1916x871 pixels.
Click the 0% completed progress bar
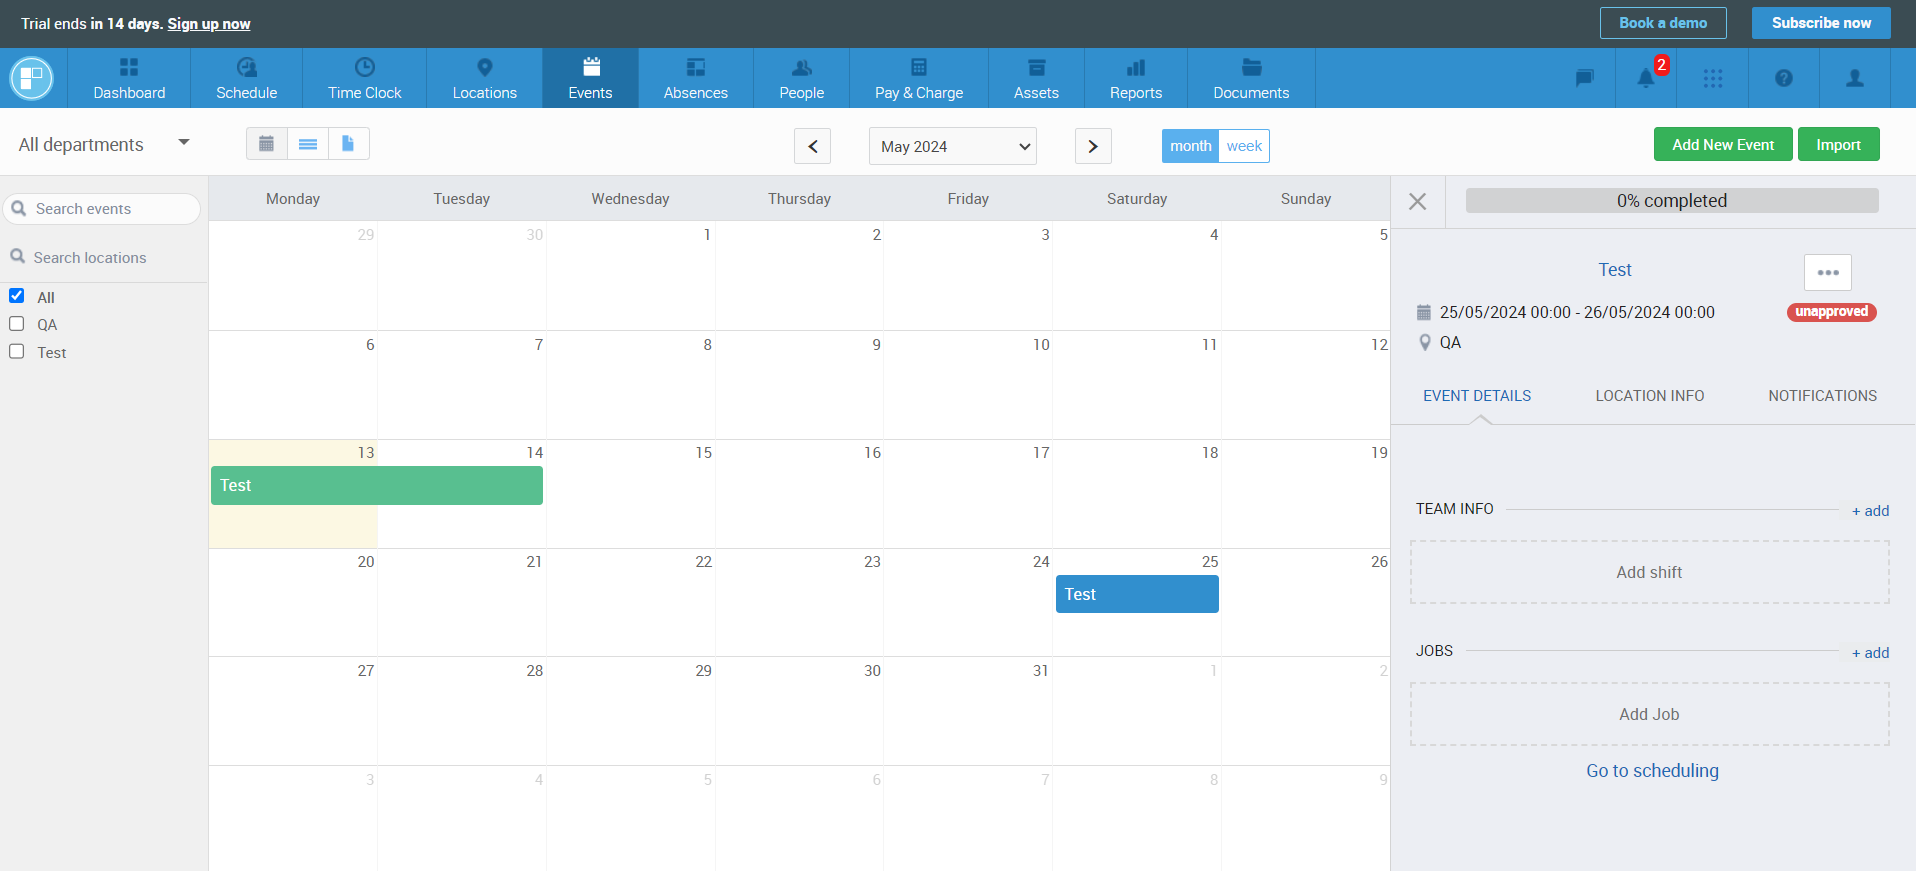point(1672,200)
